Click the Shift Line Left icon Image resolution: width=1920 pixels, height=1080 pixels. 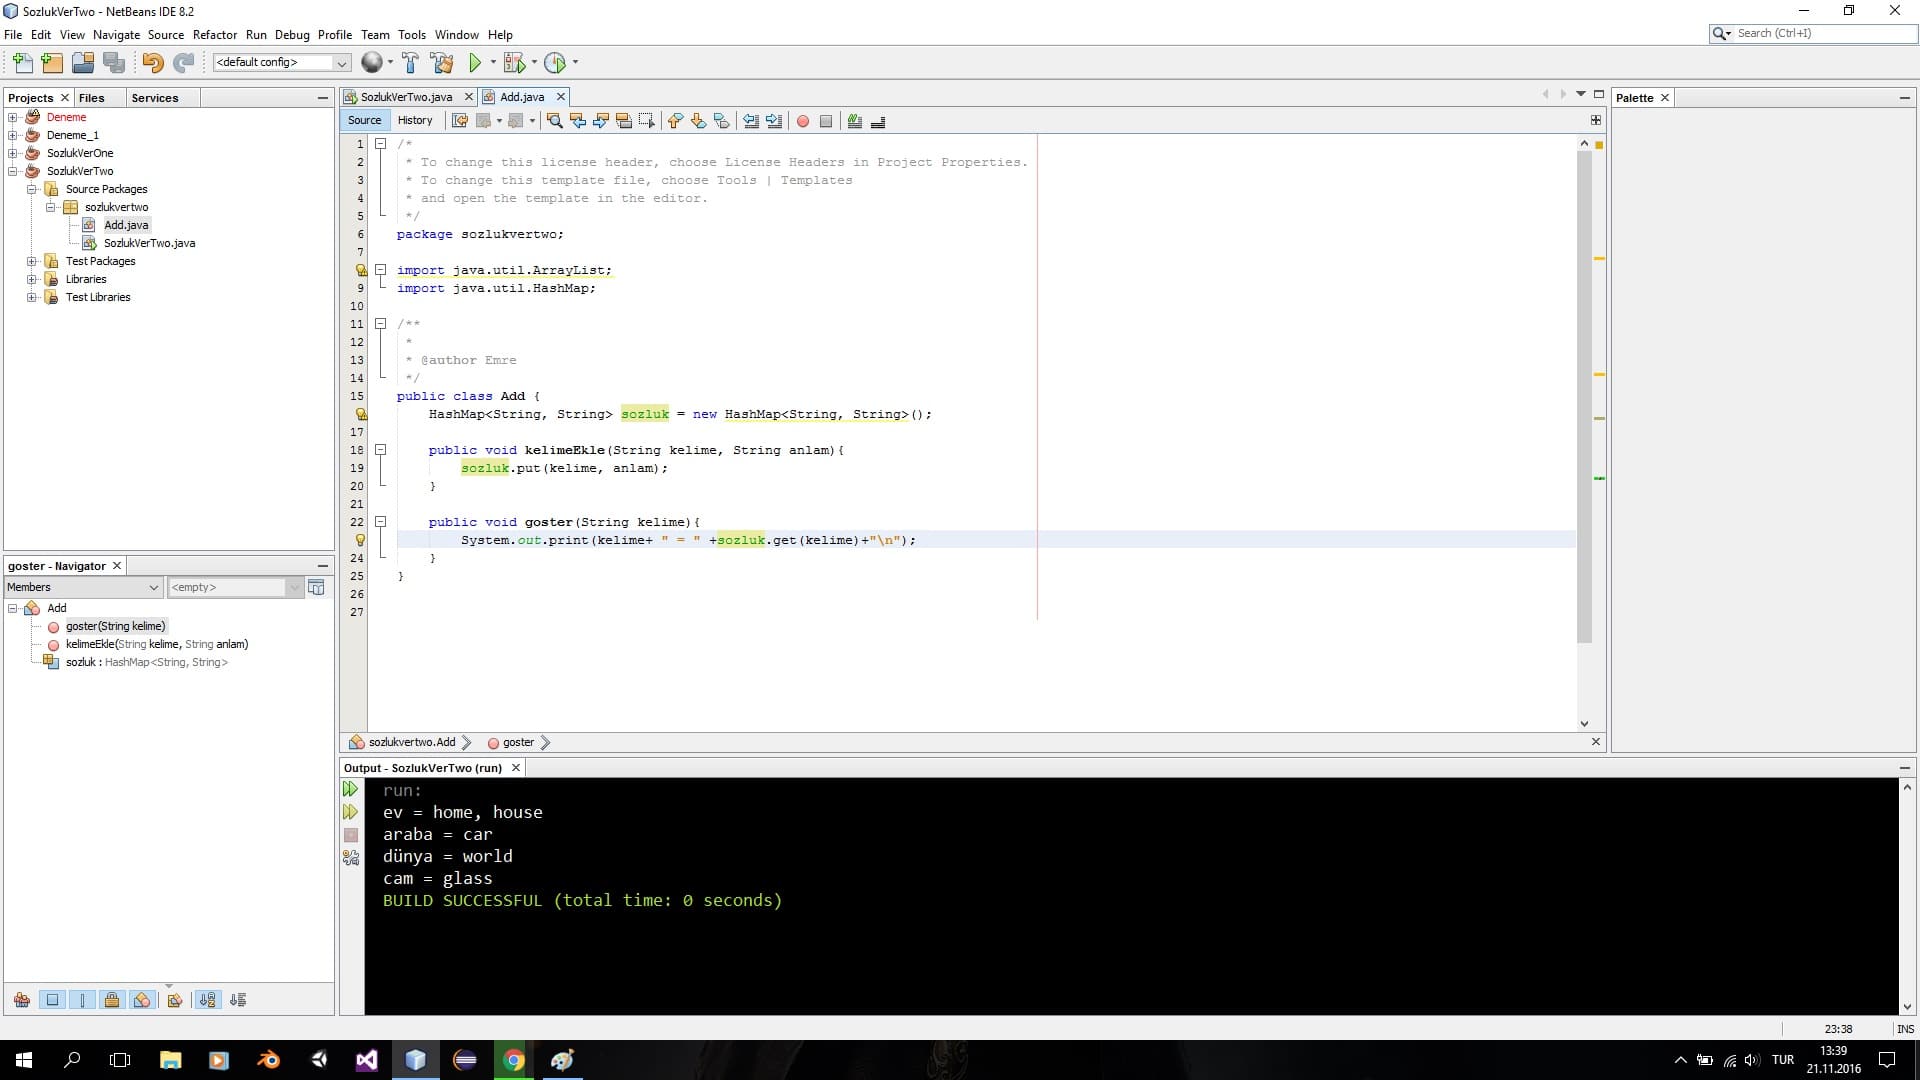tap(751, 121)
